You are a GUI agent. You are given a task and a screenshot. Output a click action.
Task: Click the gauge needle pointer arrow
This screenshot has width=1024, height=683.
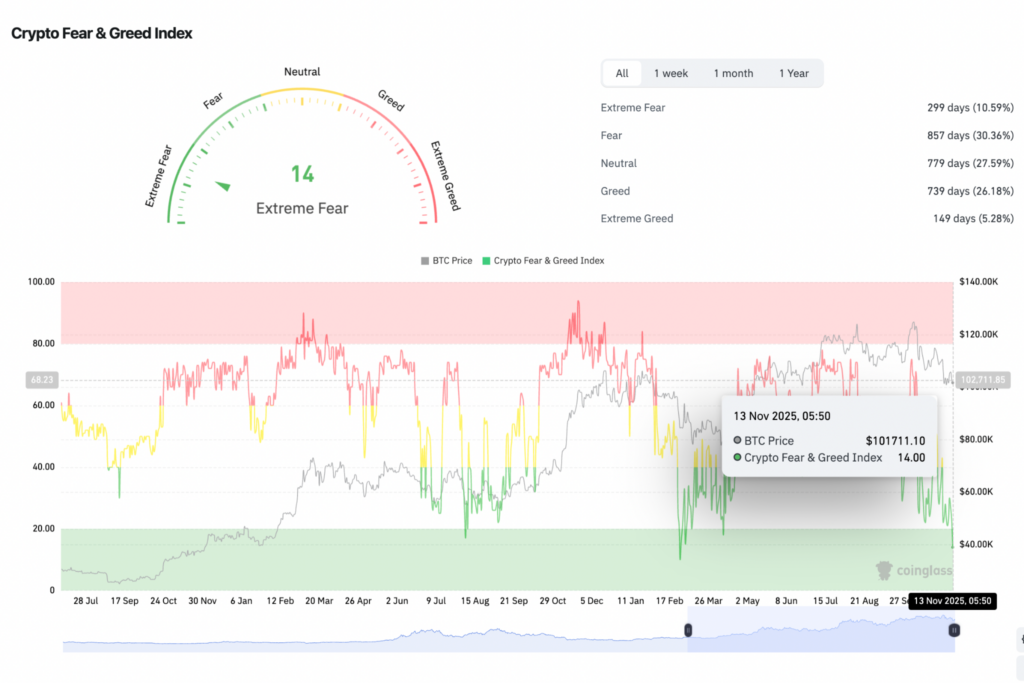[x=223, y=185]
